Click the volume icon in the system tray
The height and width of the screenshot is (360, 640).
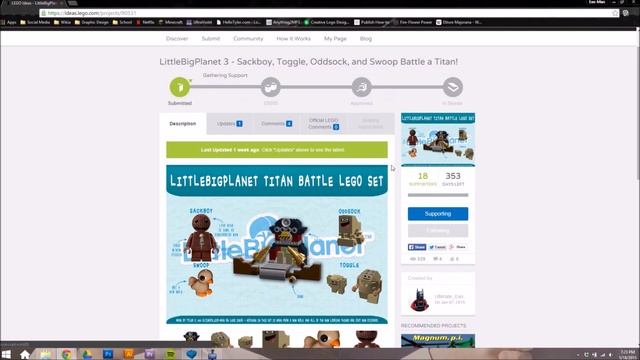[x=611, y=355]
